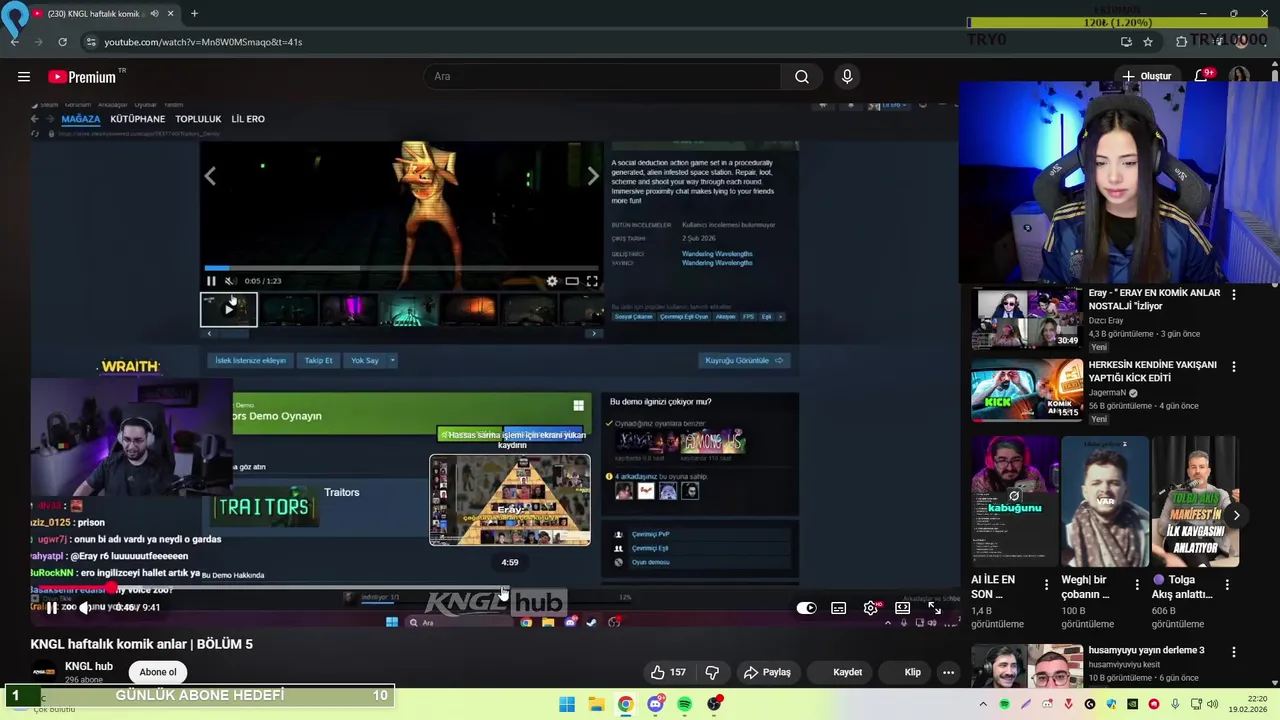Open the YouTube guide hamburger menu
The width and height of the screenshot is (1280, 720).
pos(24,76)
